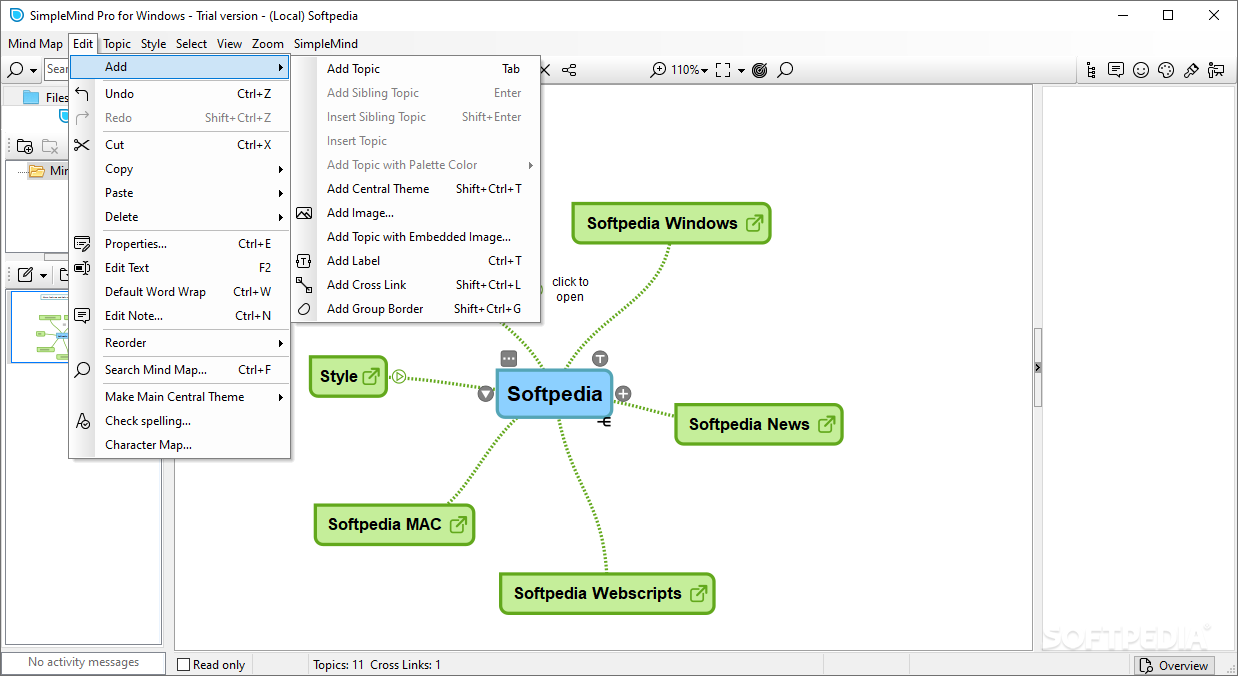This screenshot has width=1238, height=676.
Task: Click the new folder icon in Files panel
Action: pos(25,146)
